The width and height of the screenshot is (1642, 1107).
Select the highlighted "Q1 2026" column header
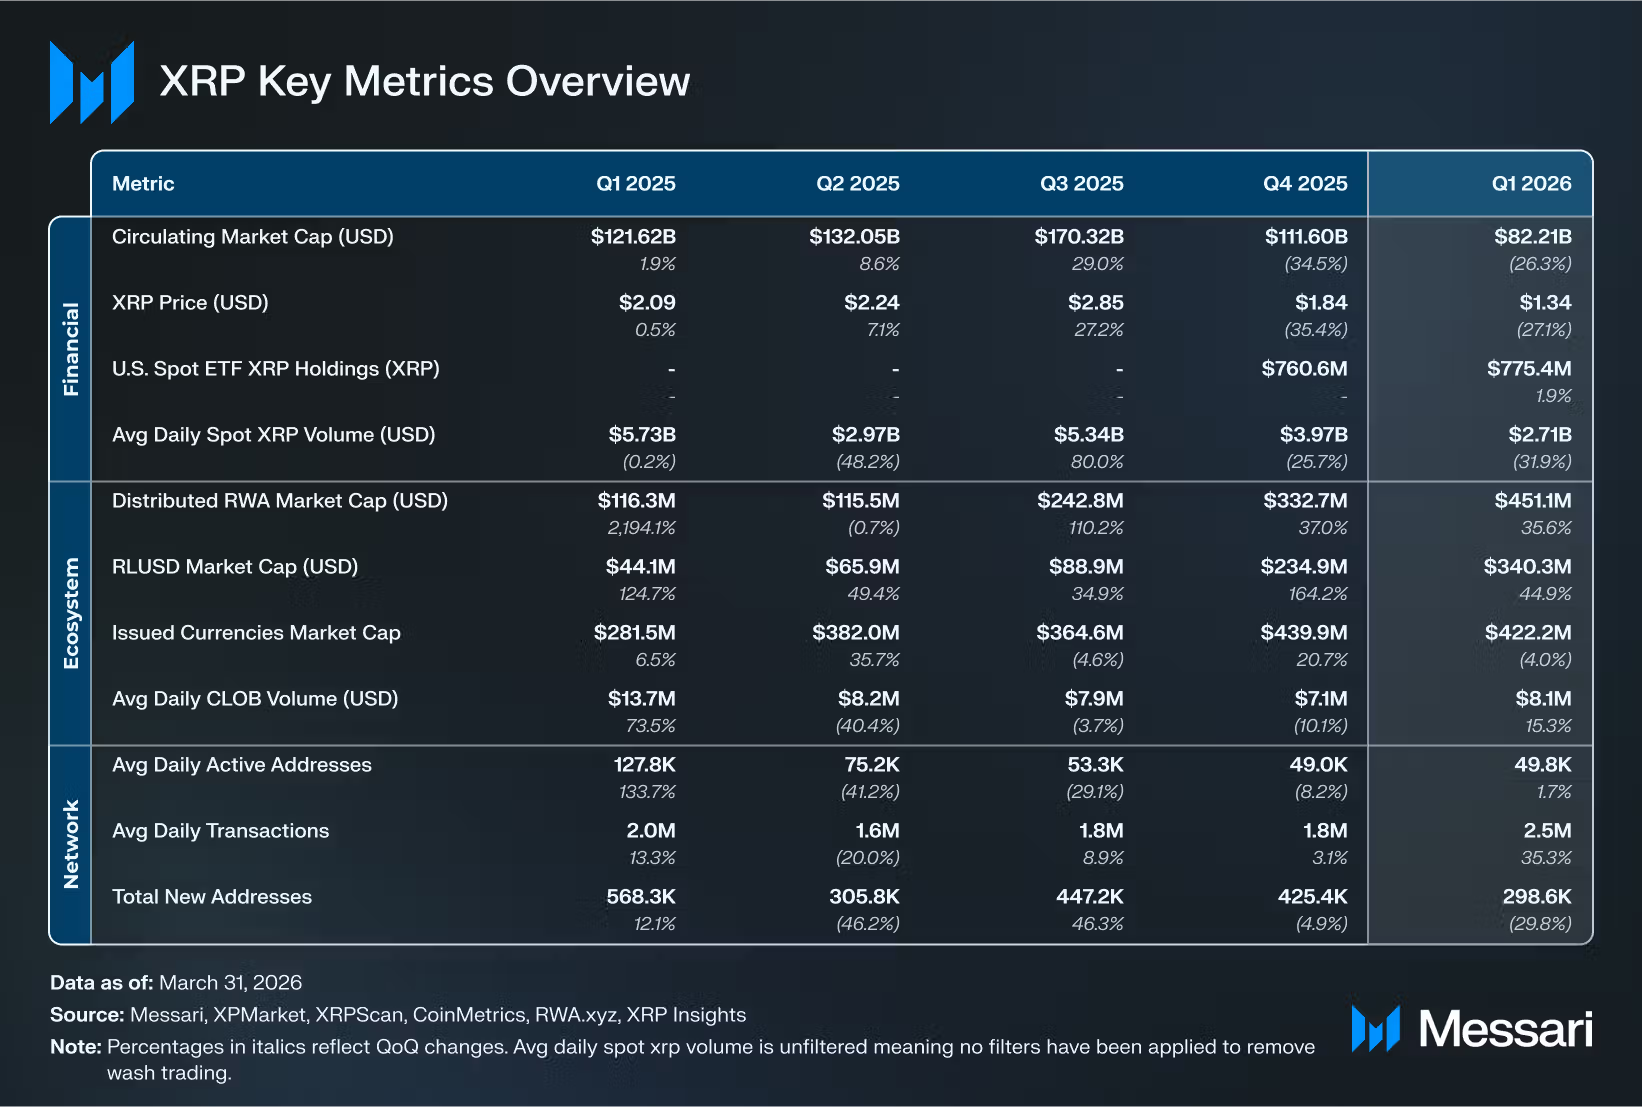pyautogui.click(x=1532, y=184)
